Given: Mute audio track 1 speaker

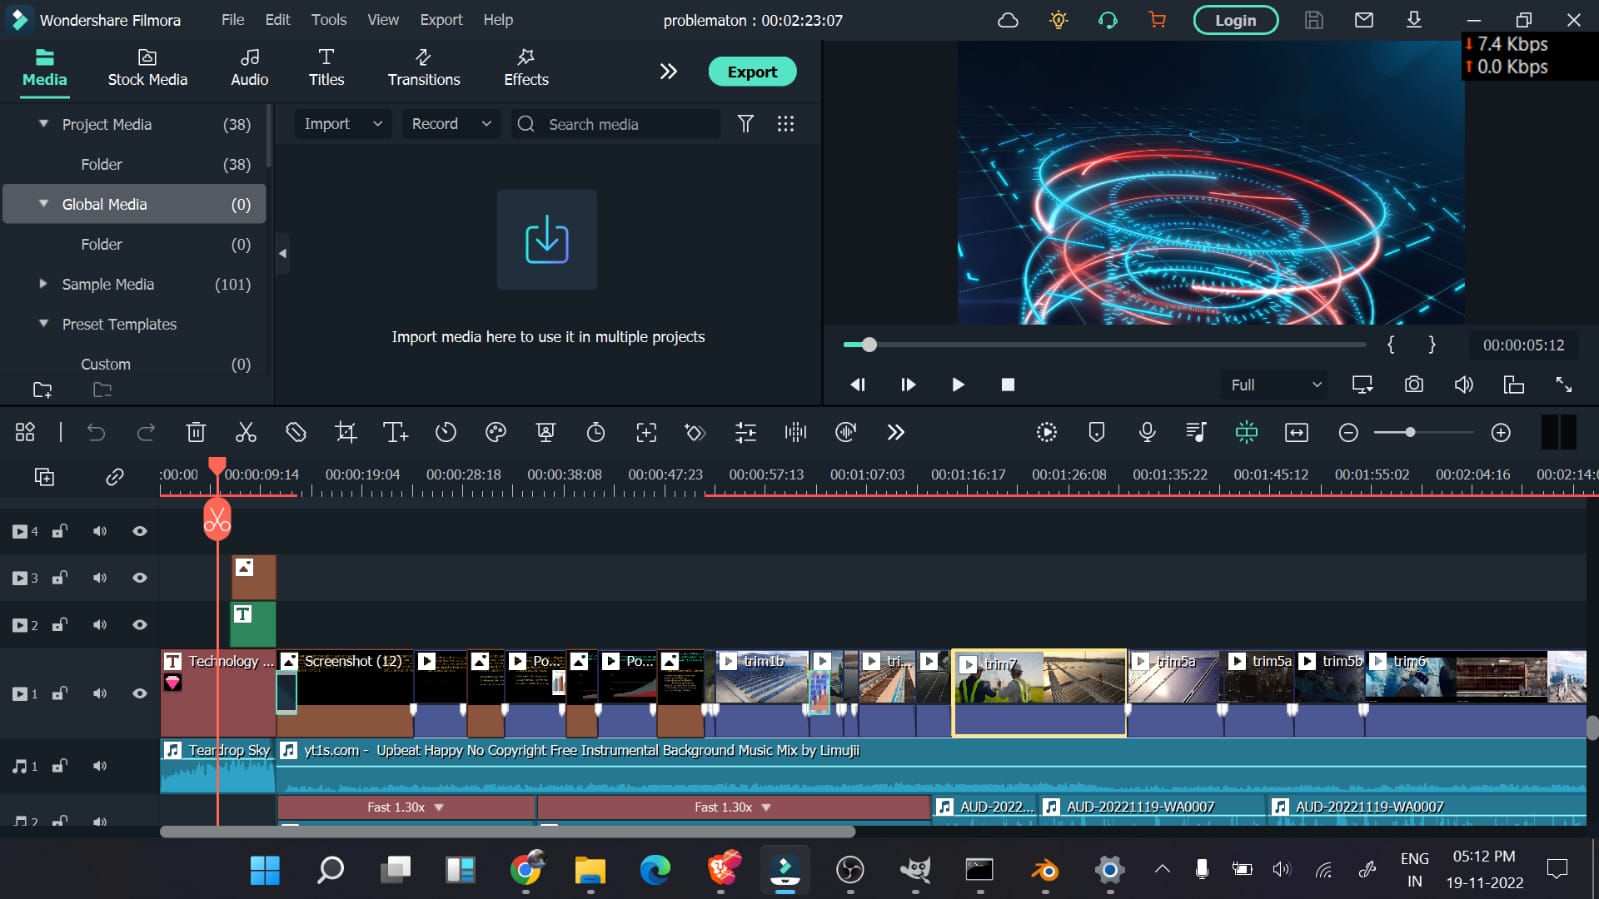Looking at the screenshot, I should (x=100, y=766).
